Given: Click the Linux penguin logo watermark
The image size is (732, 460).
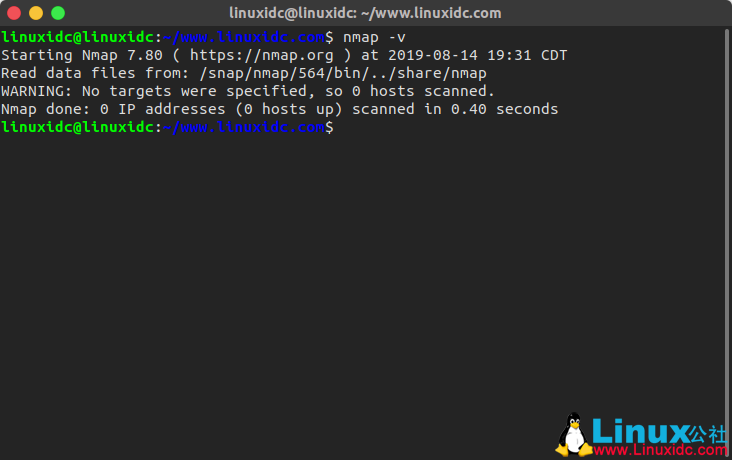Looking at the screenshot, I should [x=573, y=435].
